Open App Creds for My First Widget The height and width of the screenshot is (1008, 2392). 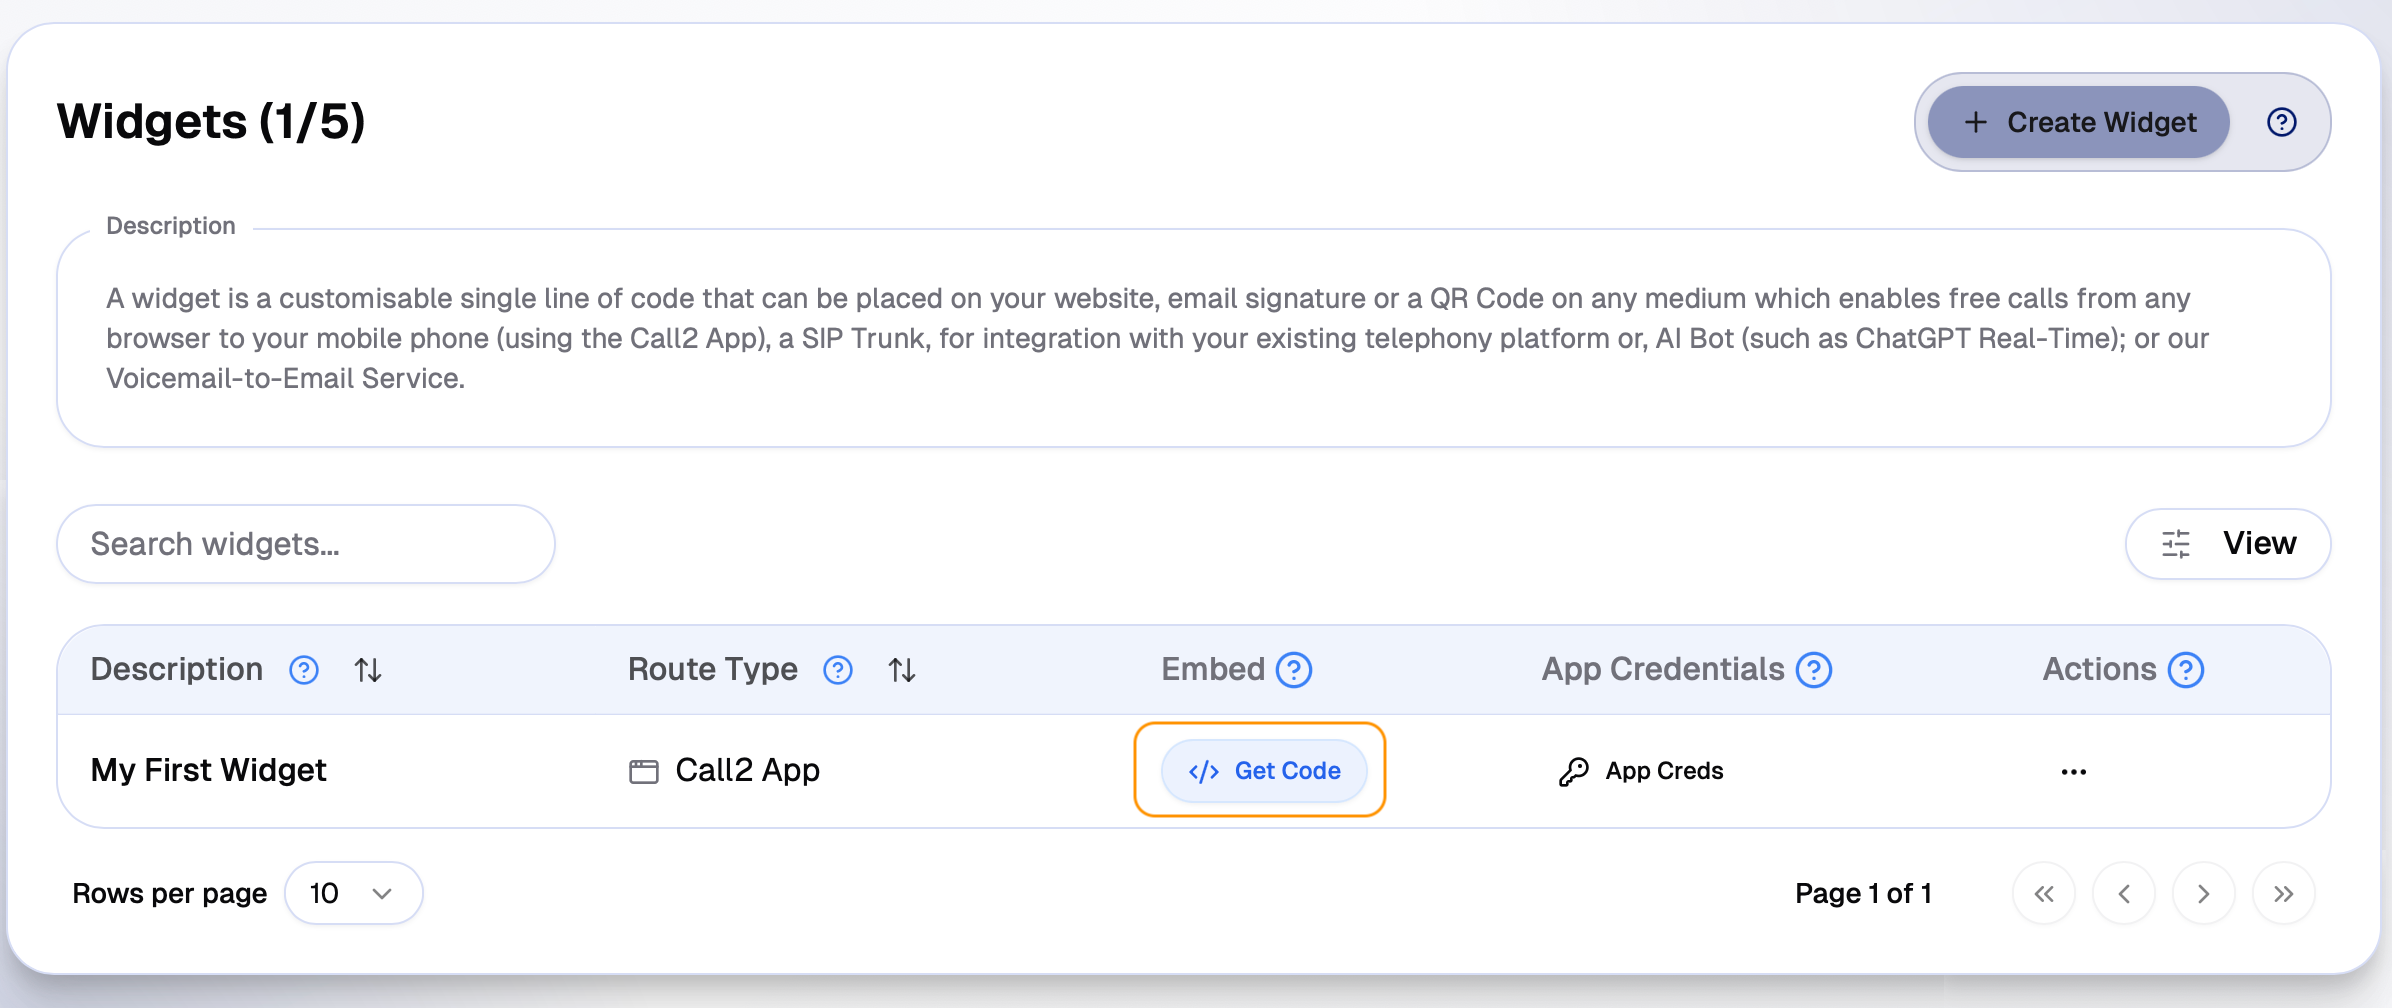tap(1642, 771)
